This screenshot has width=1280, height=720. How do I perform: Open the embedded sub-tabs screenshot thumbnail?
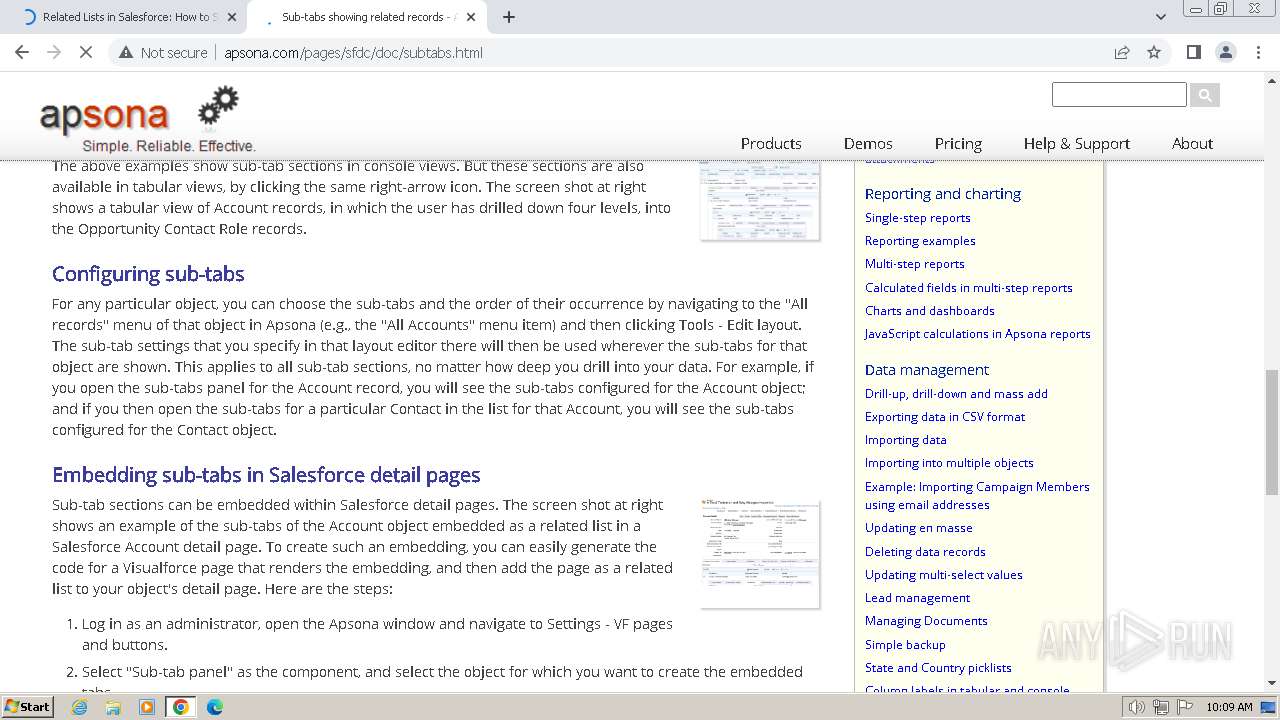click(760, 553)
